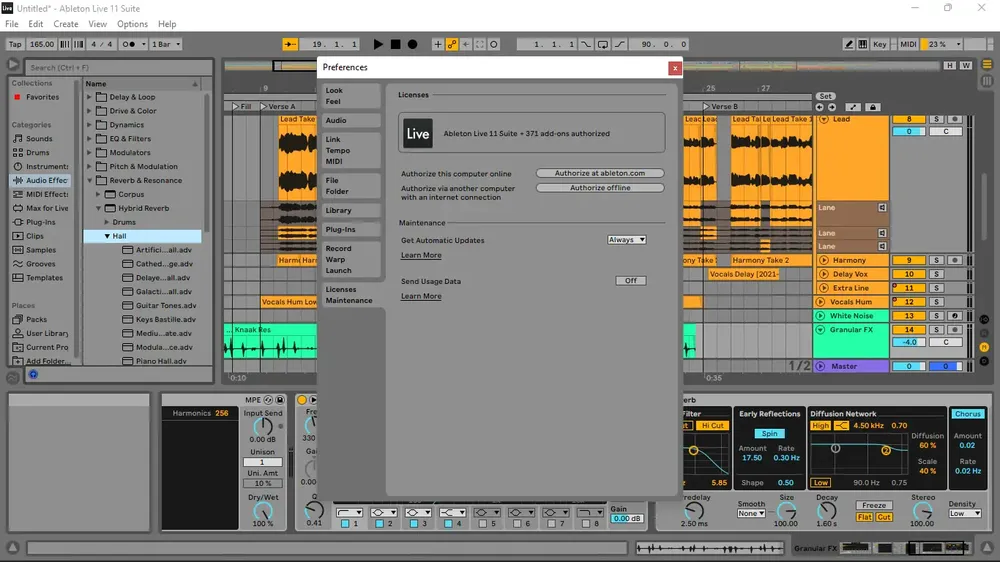Image resolution: width=1000 pixels, height=562 pixels.
Task: Open the Get Automatic Updates dropdown
Action: point(626,240)
